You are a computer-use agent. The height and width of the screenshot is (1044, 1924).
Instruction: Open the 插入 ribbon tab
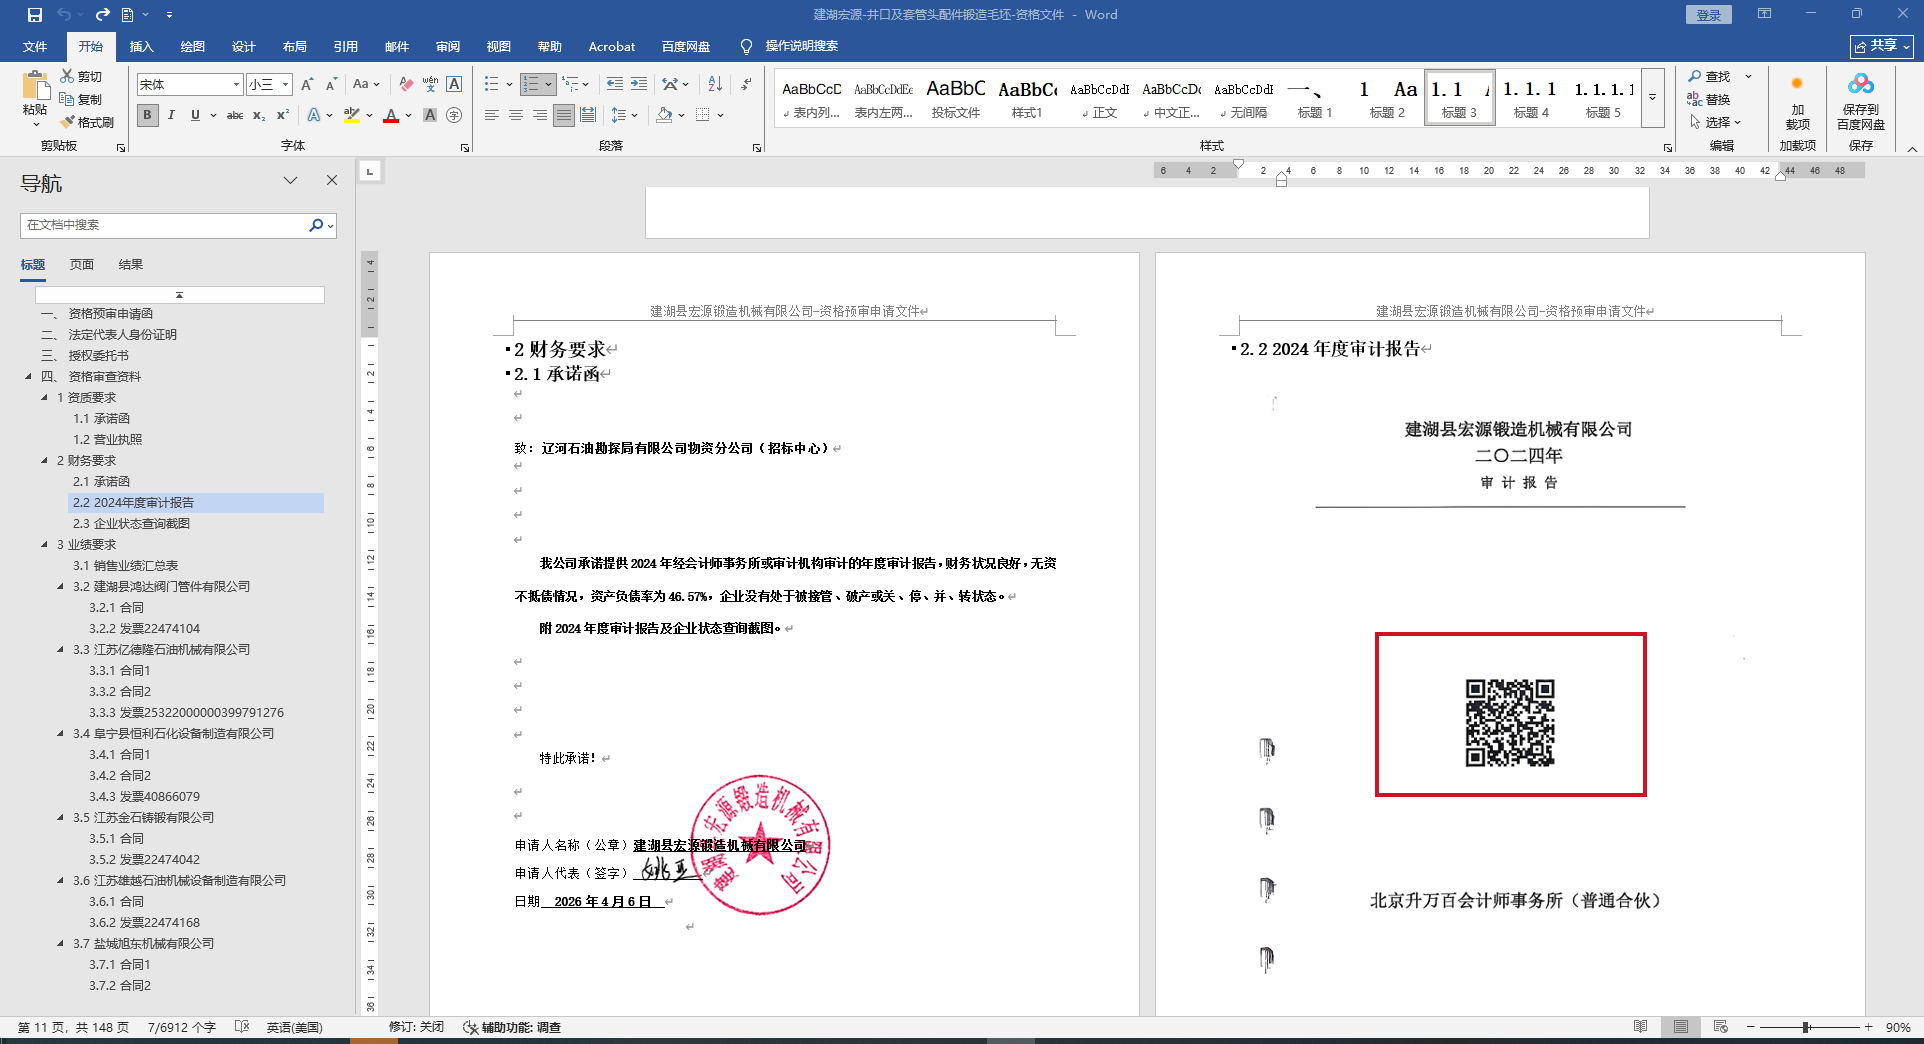141,47
